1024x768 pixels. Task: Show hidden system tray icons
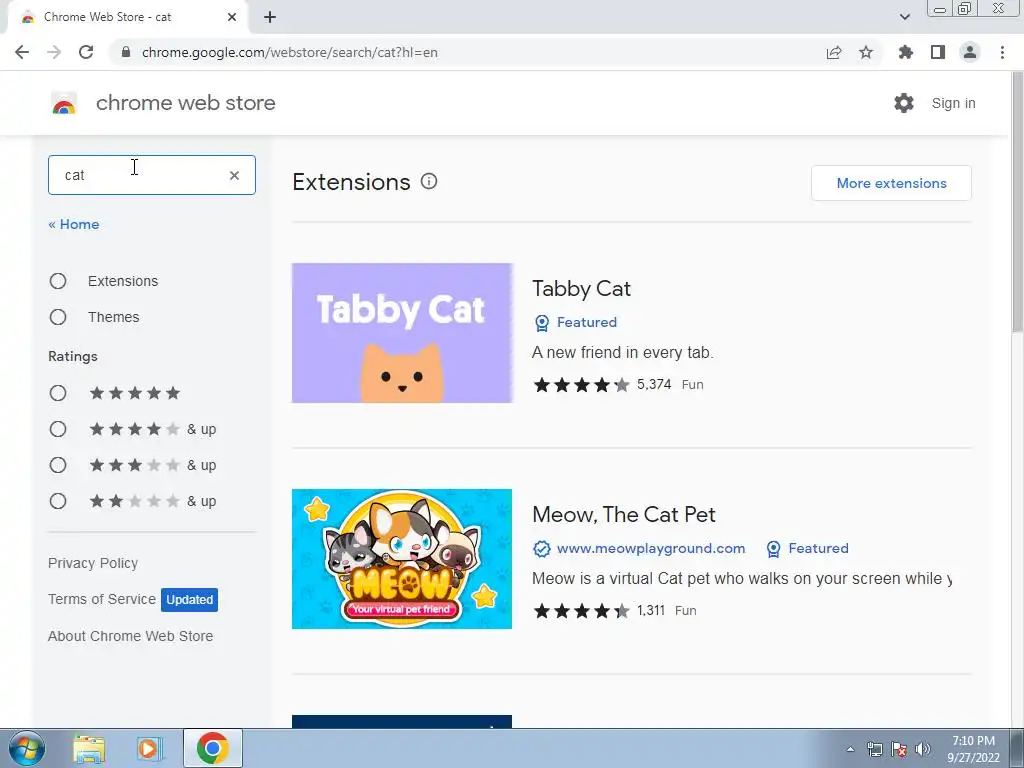(850, 749)
